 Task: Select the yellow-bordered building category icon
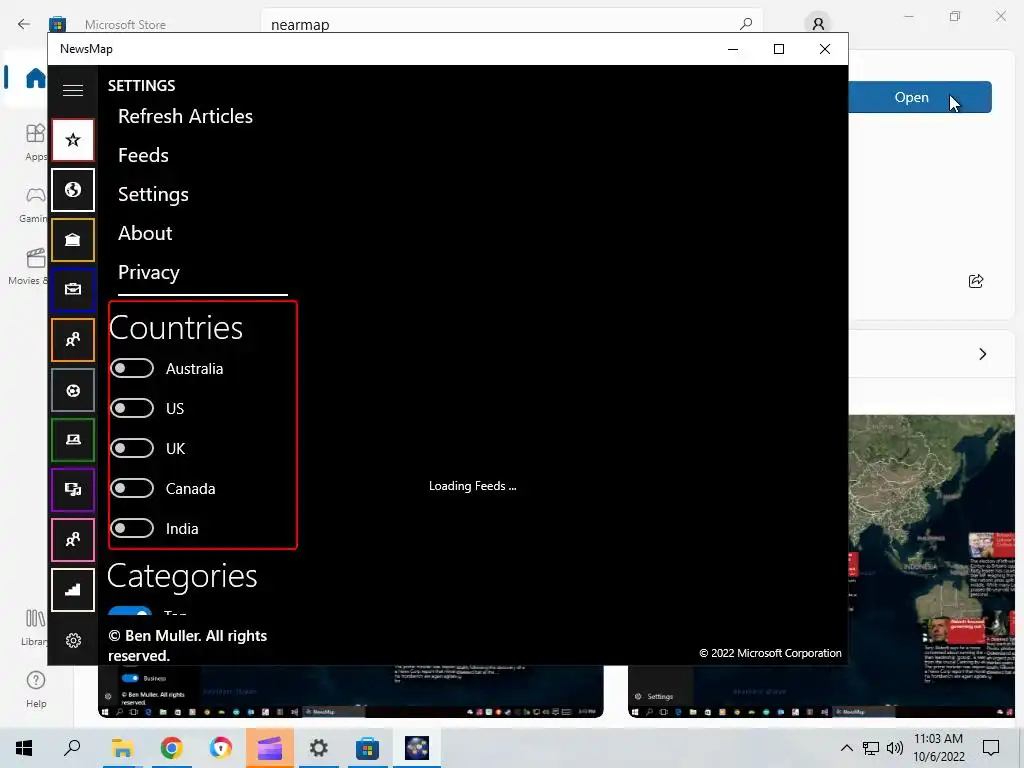pyautogui.click(x=72, y=240)
